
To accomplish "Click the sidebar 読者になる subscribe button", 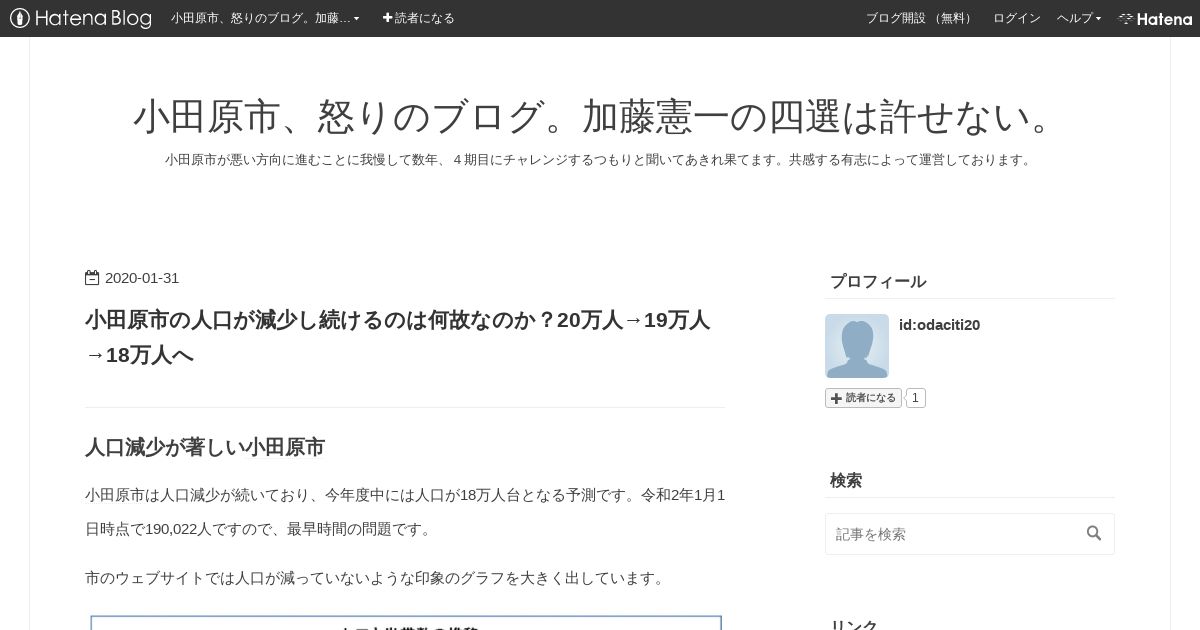I will [x=863, y=398].
